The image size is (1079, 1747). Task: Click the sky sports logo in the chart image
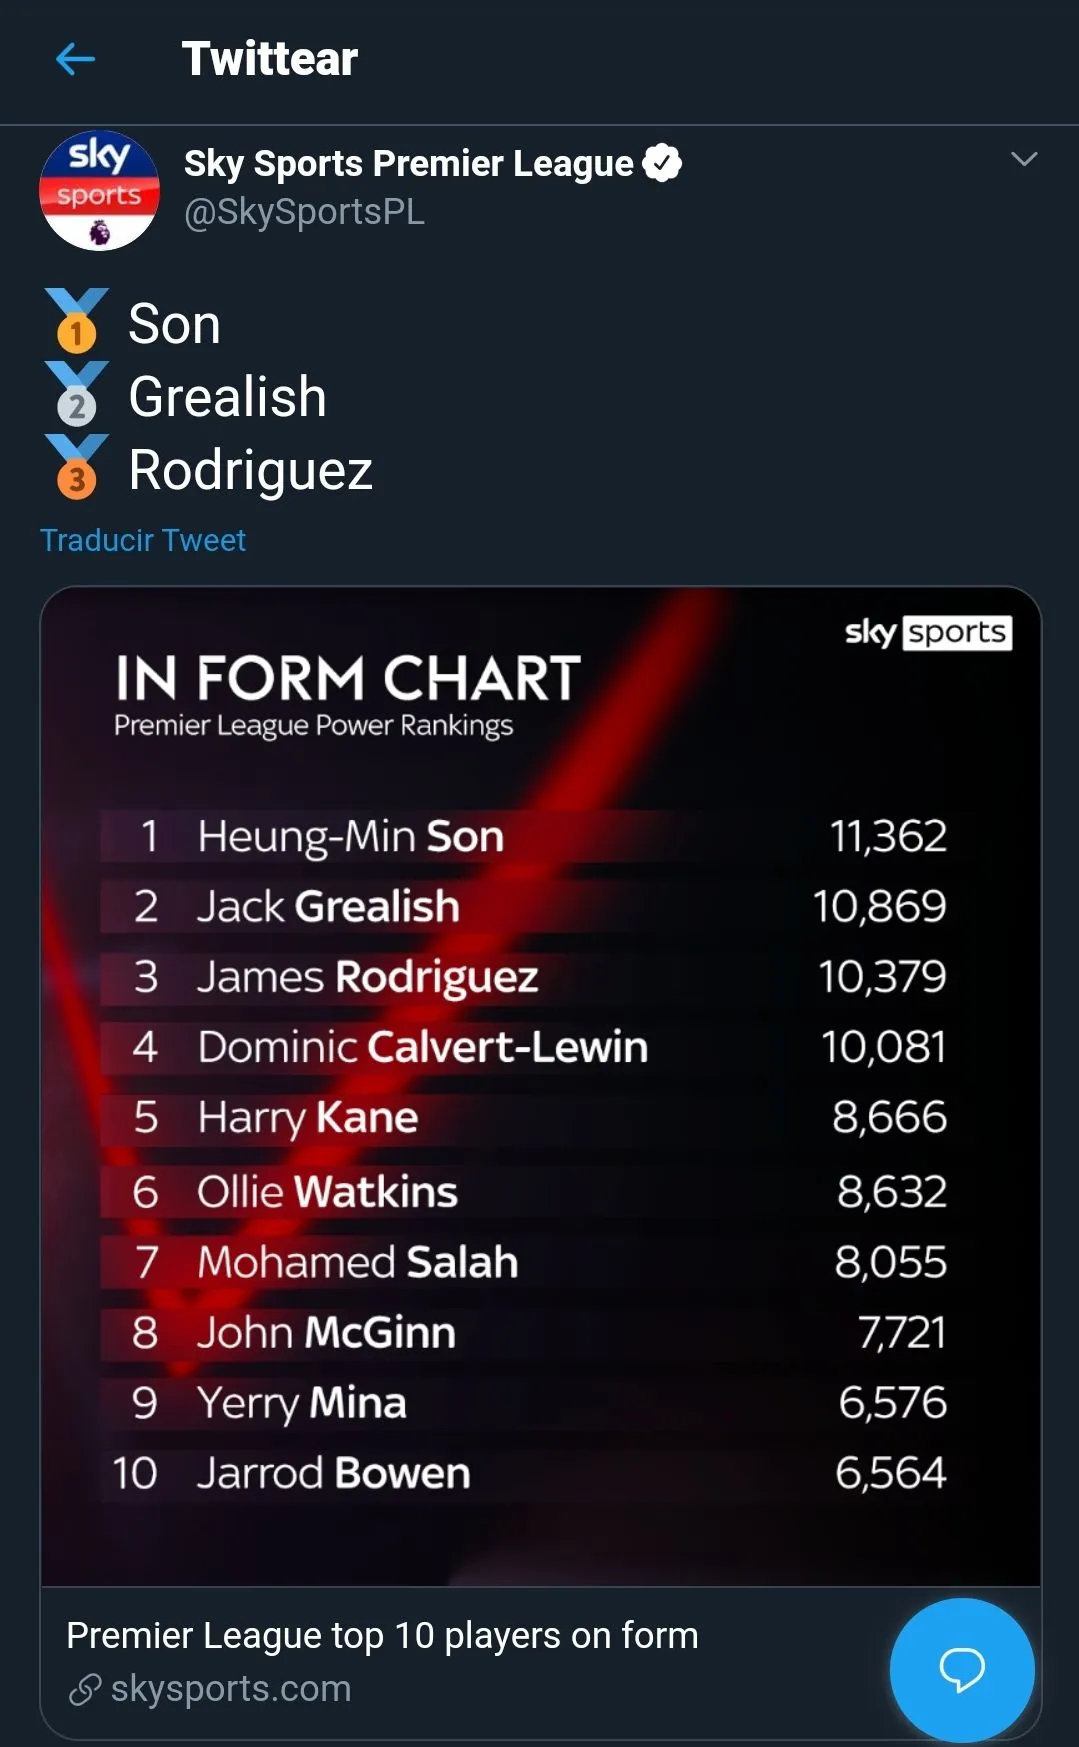click(x=928, y=632)
